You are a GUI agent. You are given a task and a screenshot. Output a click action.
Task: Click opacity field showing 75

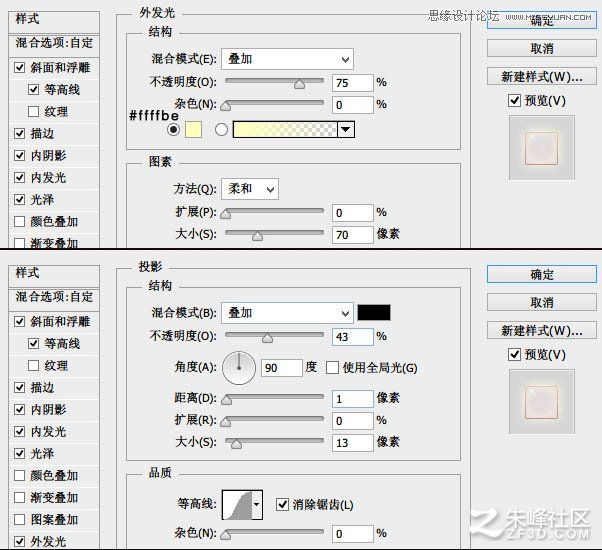[x=352, y=83]
